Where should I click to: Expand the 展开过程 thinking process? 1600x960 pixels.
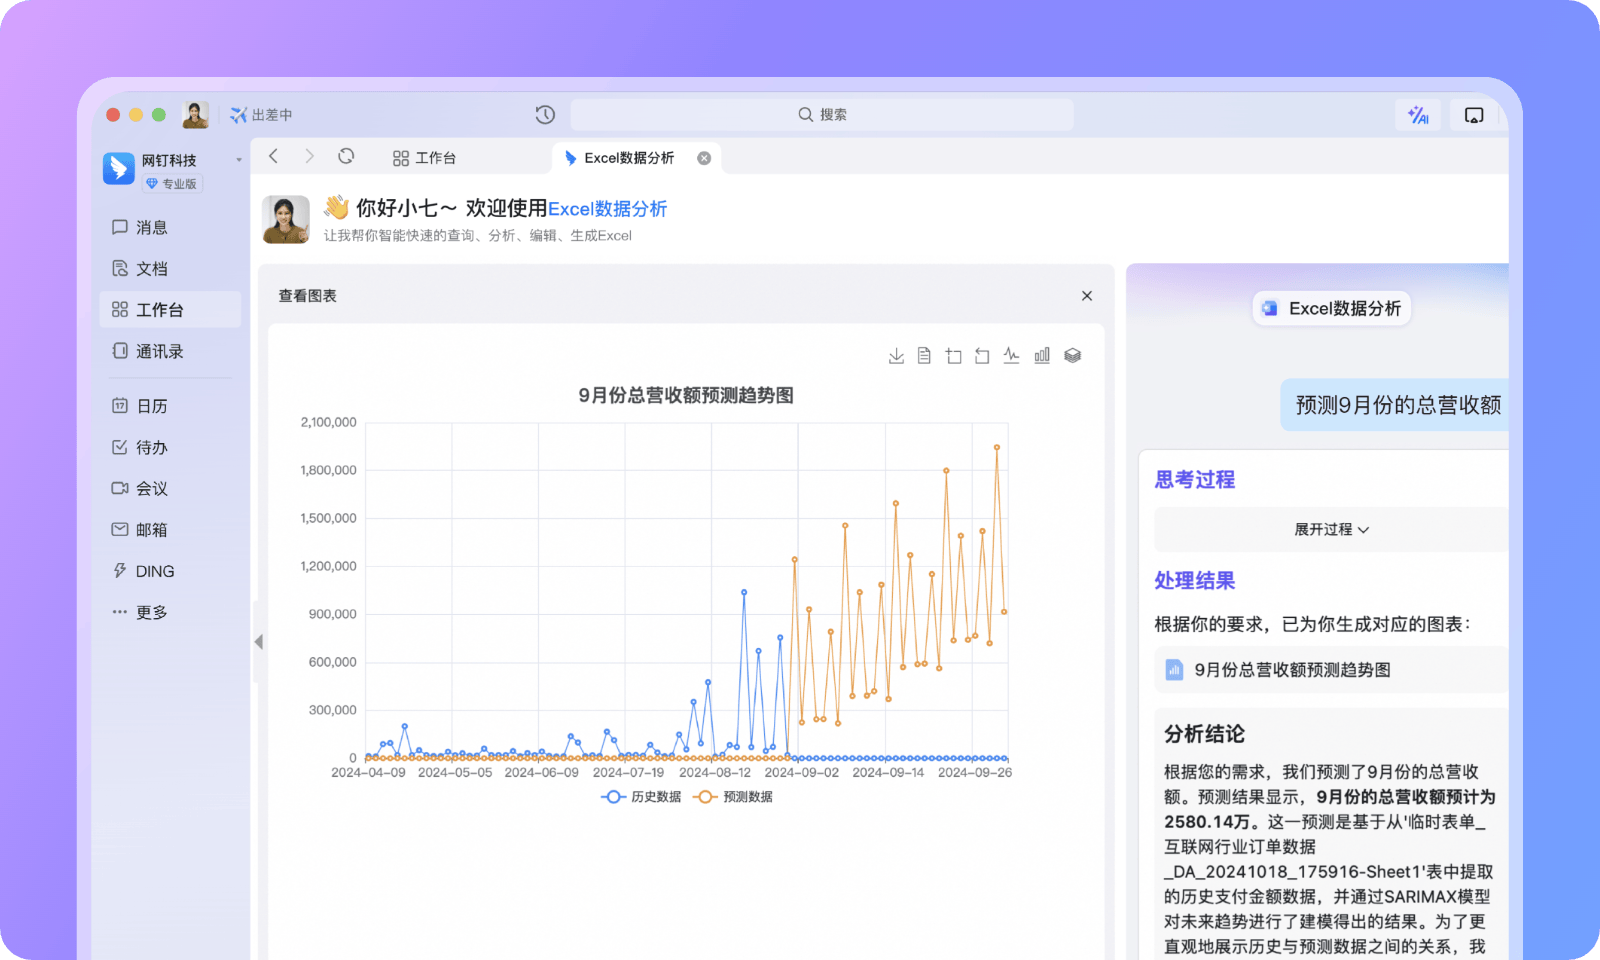tap(1331, 530)
